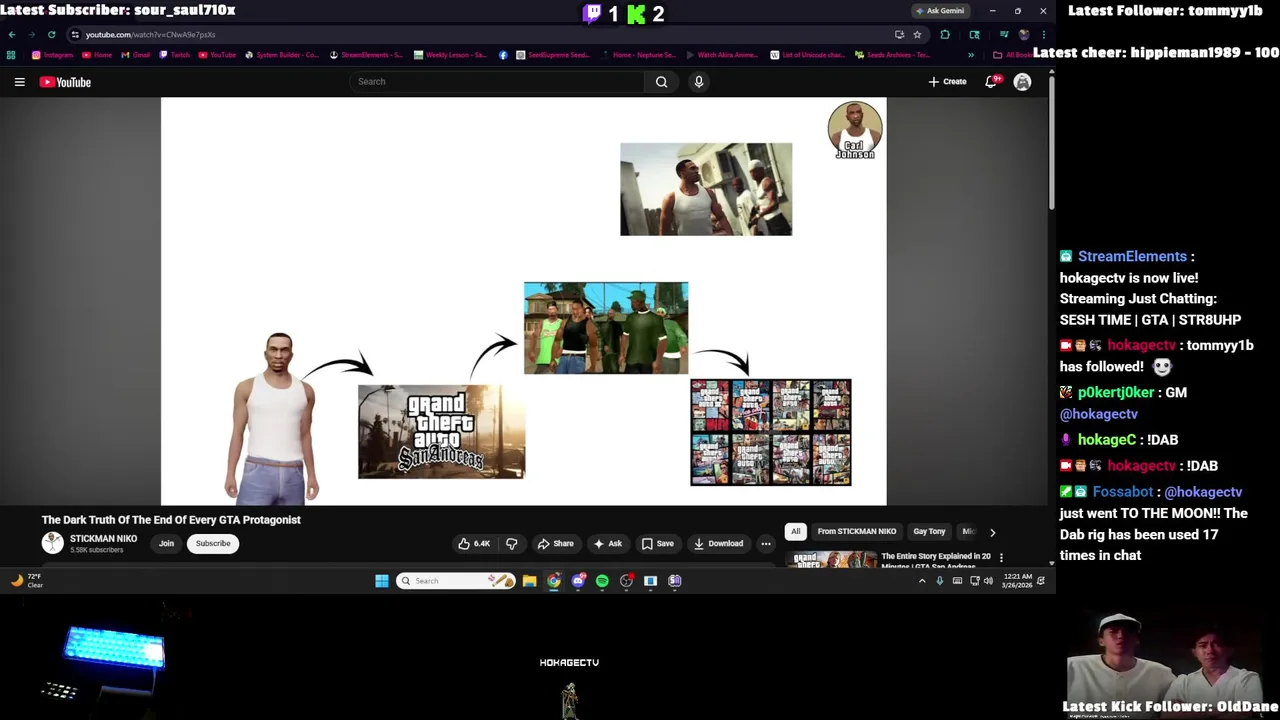Subscribe to STICKMAN NIKO

click(213, 544)
